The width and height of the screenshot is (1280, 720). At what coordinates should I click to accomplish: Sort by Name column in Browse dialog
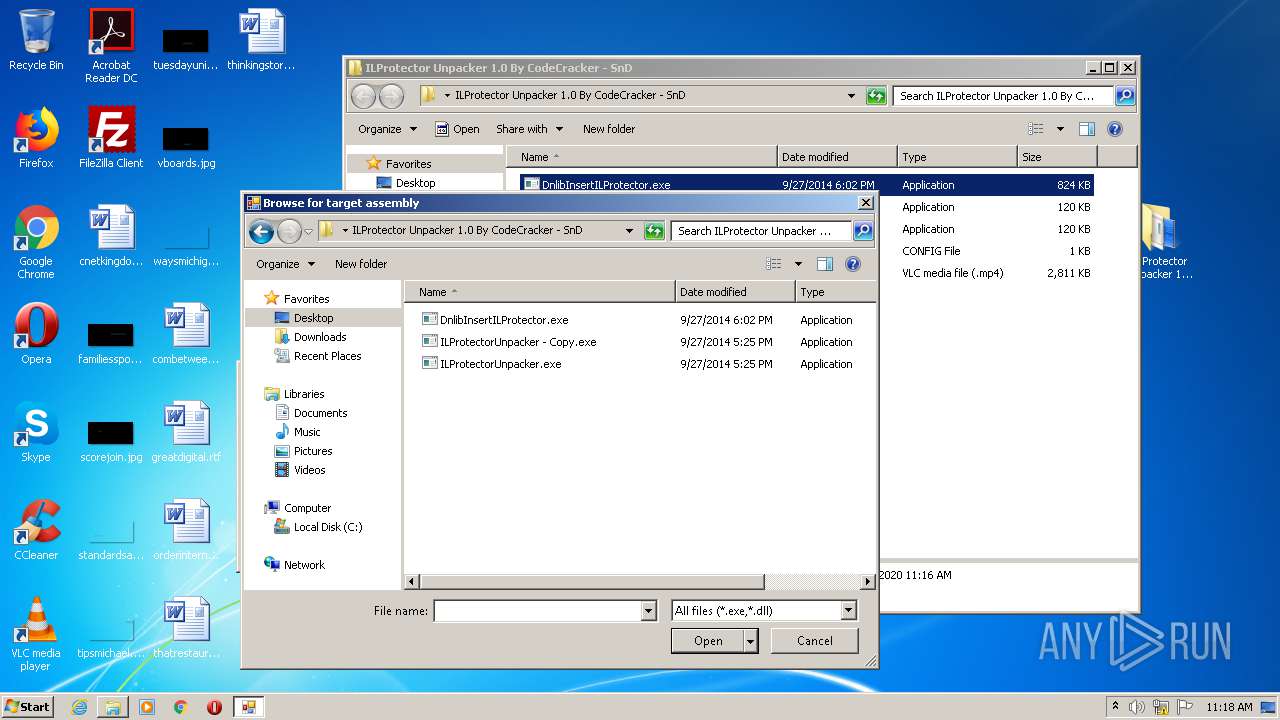[x=540, y=292]
